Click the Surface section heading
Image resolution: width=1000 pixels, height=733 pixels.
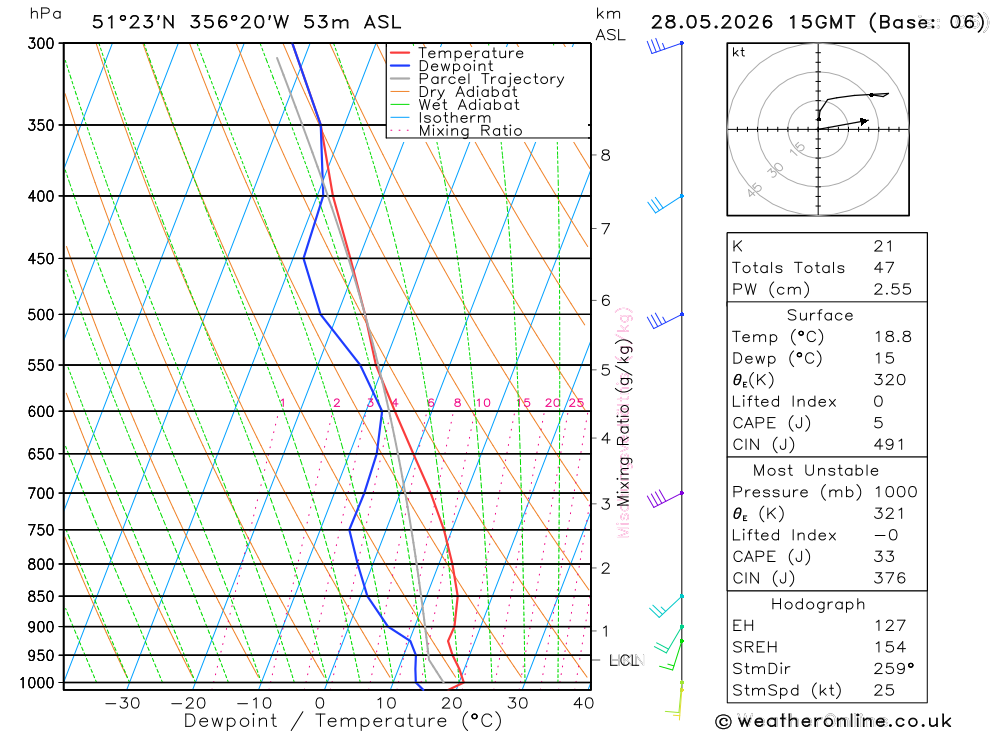click(x=820, y=315)
